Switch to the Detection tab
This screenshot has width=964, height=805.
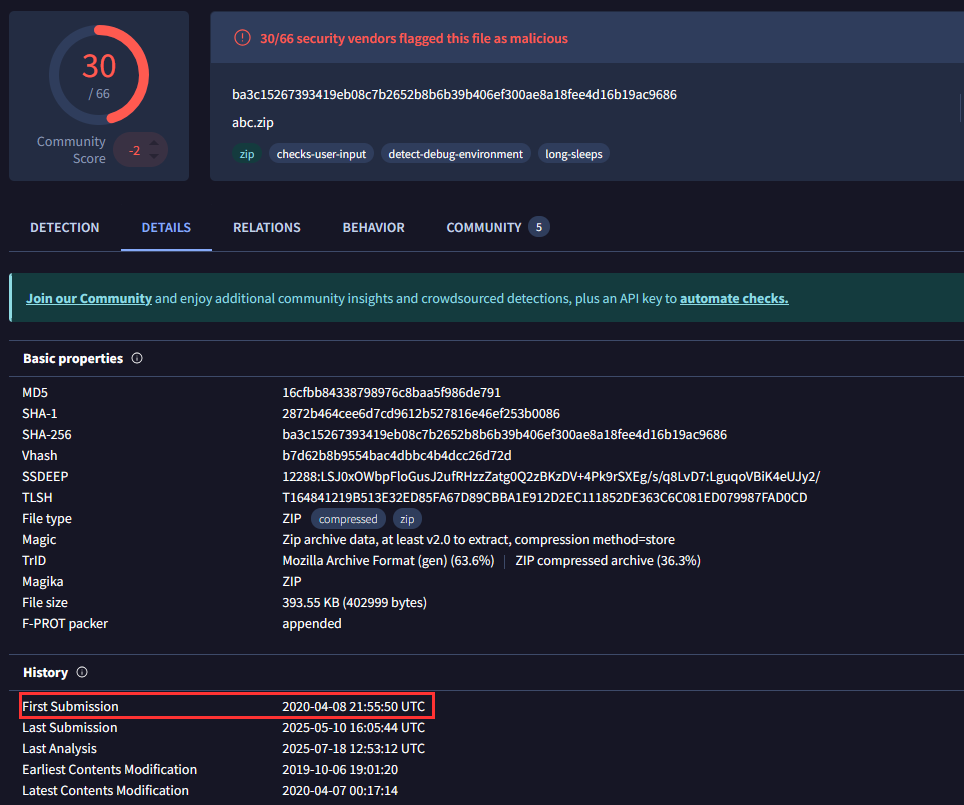(x=65, y=227)
